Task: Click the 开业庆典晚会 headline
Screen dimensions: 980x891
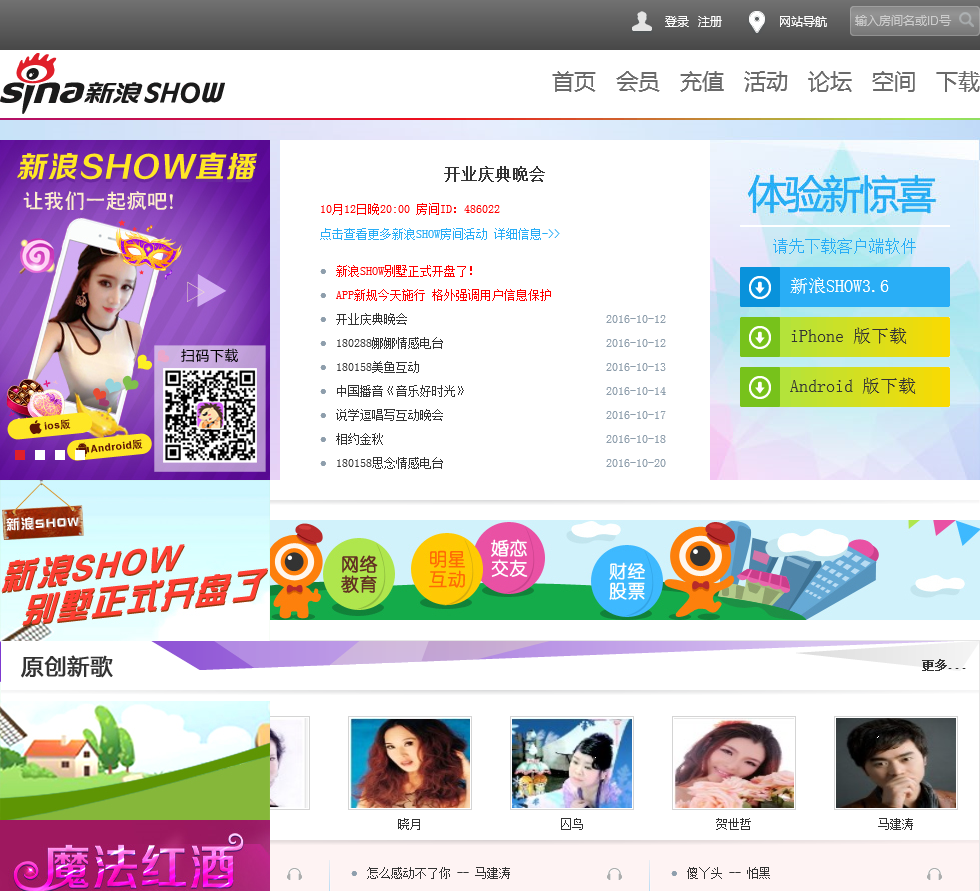Action: click(x=494, y=174)
